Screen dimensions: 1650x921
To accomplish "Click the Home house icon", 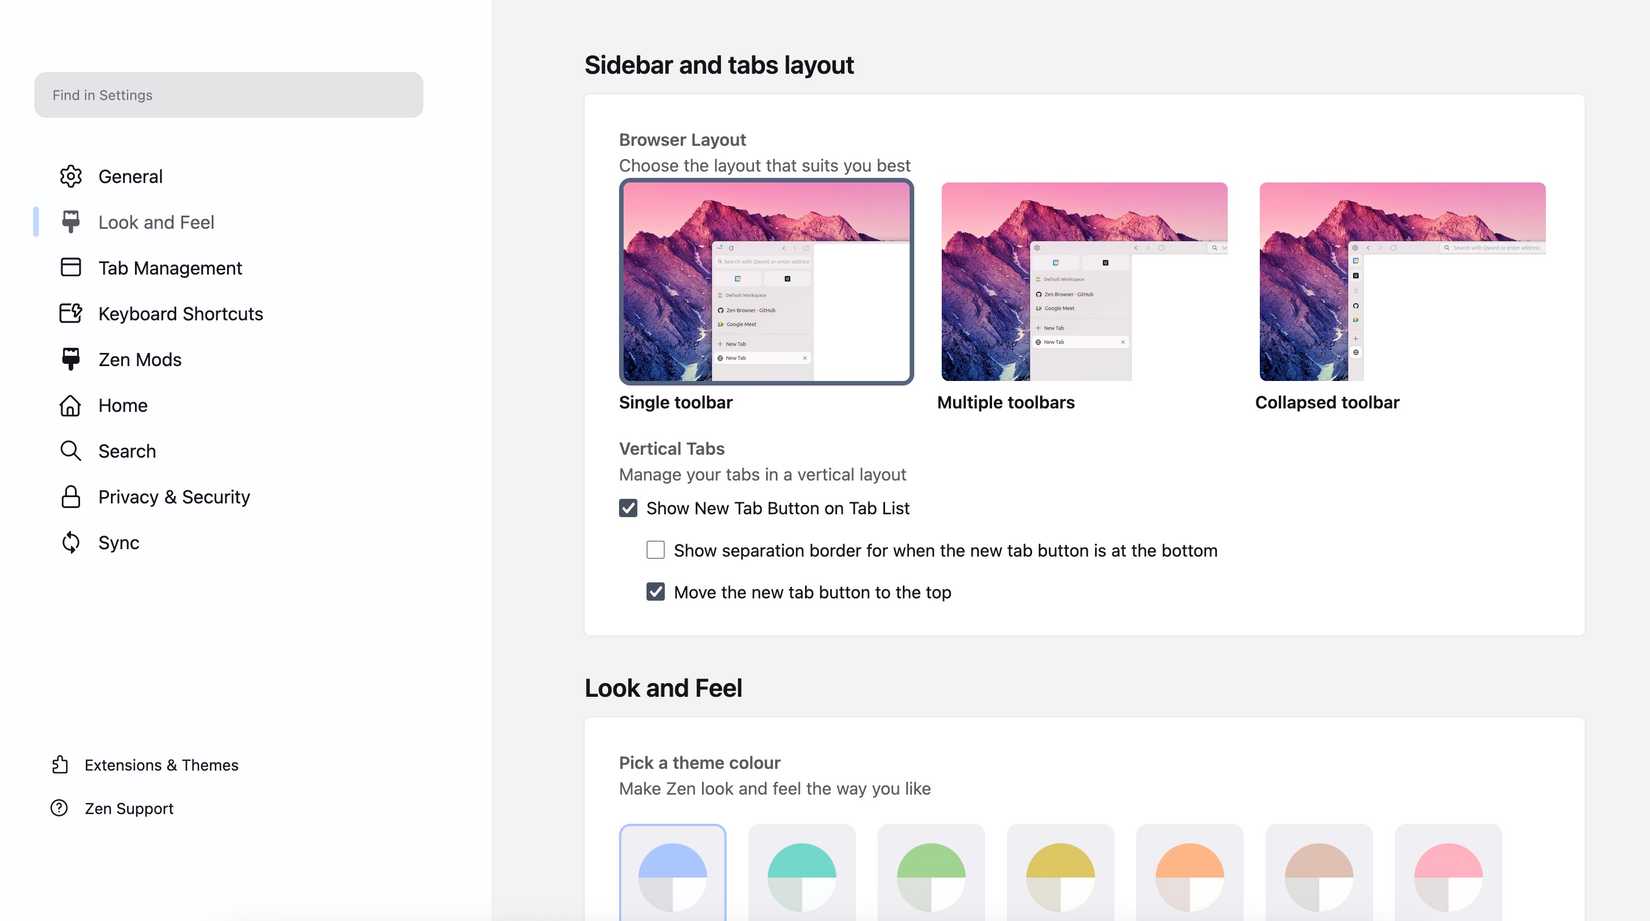I will [x=70, y=406].
